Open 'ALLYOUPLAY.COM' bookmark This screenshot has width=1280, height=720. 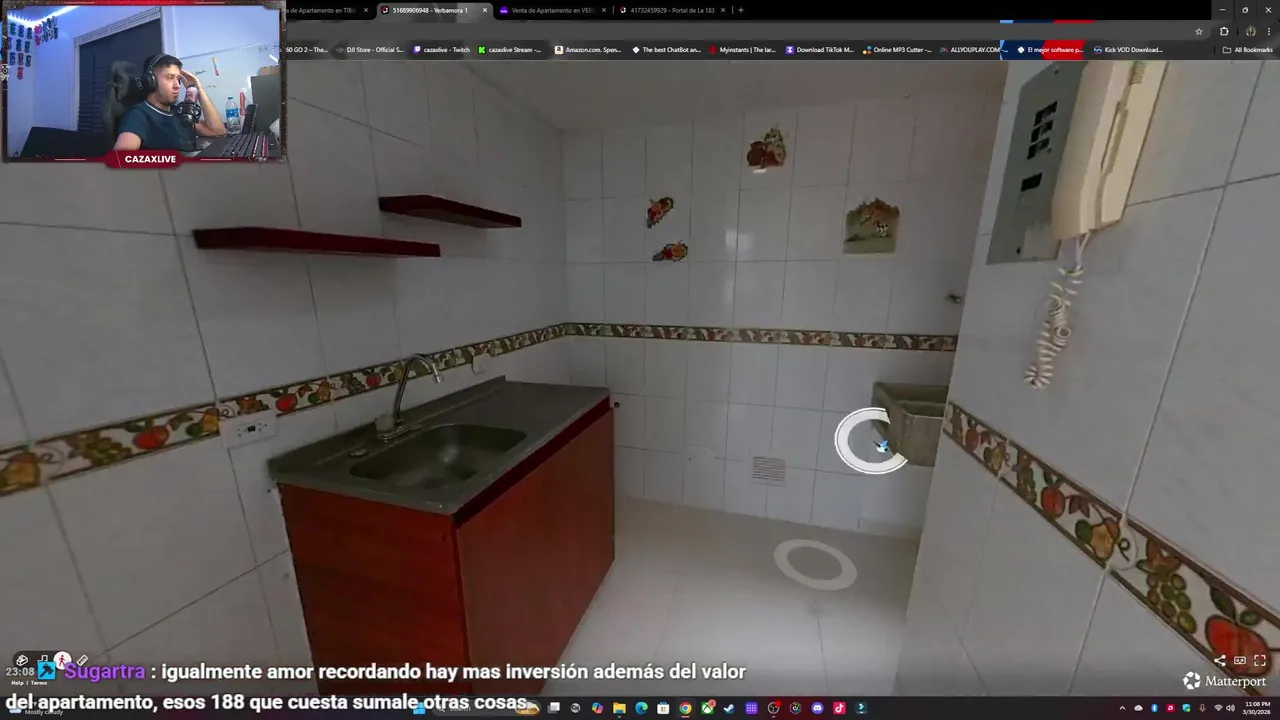pyautogui.click(x=972, y=50)
